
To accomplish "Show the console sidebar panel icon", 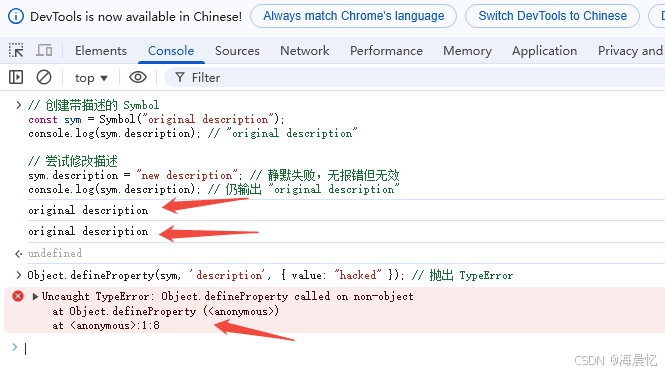I will coord(16,78).
